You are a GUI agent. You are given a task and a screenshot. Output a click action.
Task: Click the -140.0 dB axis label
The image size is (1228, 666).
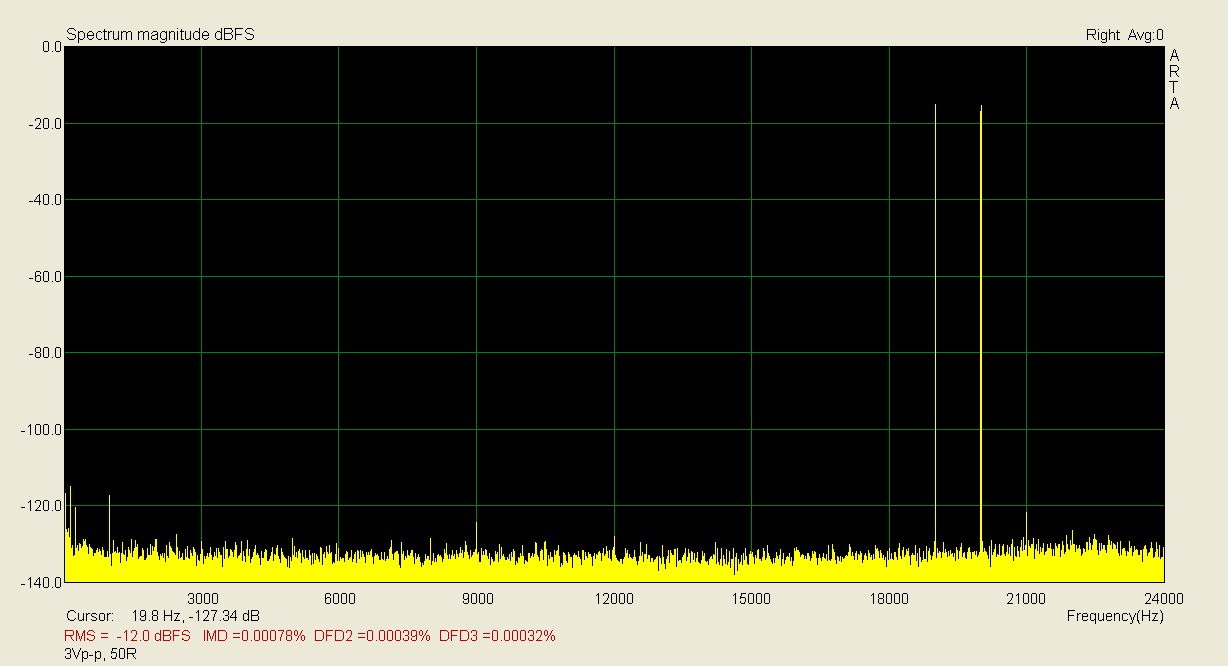pyautogui.click(x=43, y=582)
